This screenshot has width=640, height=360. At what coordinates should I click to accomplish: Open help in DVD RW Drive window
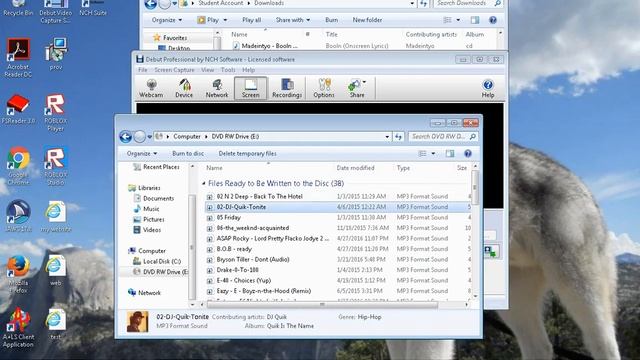[x=468, y=153]
